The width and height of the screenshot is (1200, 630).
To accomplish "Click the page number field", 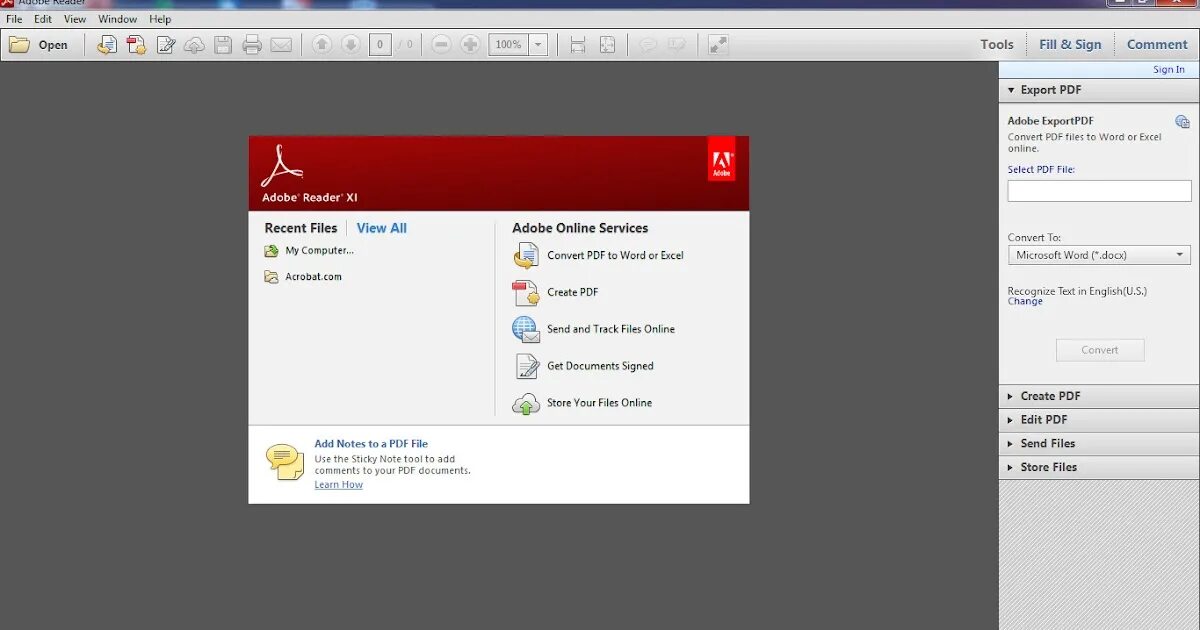I will click(380, 45).
